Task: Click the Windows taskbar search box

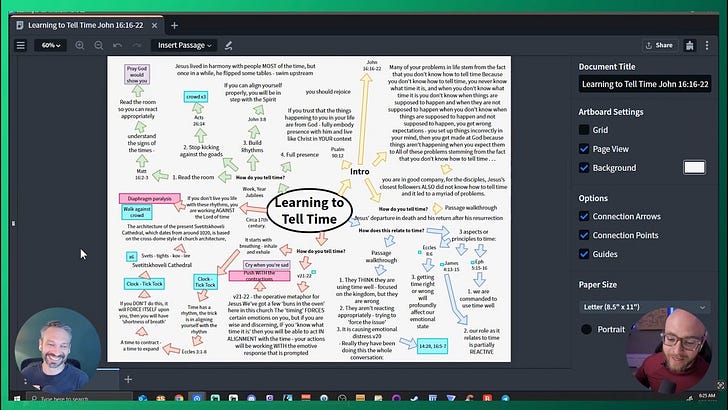Action: point(79,398)
